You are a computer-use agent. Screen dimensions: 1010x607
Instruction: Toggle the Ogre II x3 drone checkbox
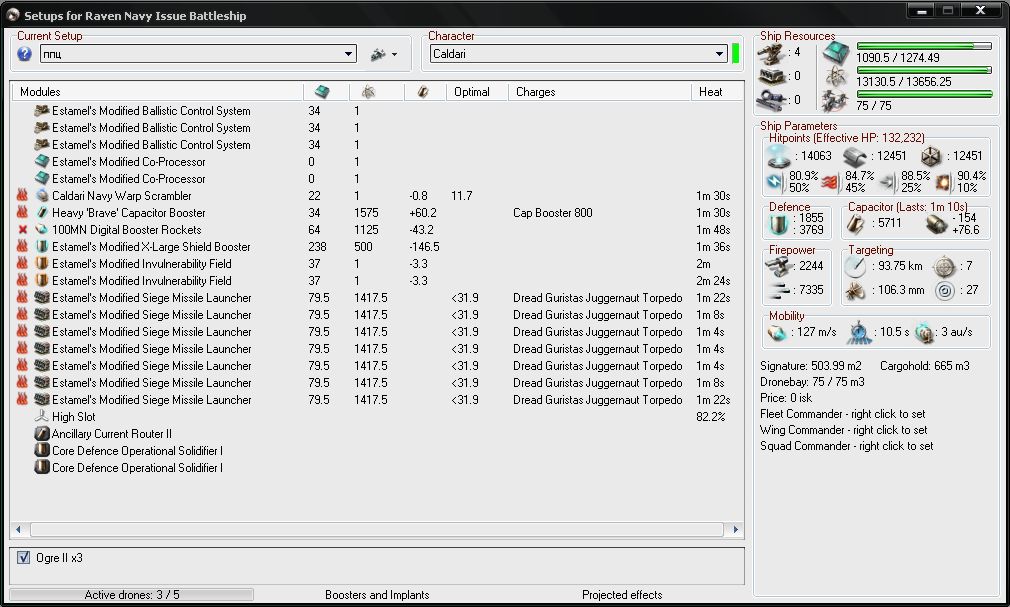click(x=24, y=558)
